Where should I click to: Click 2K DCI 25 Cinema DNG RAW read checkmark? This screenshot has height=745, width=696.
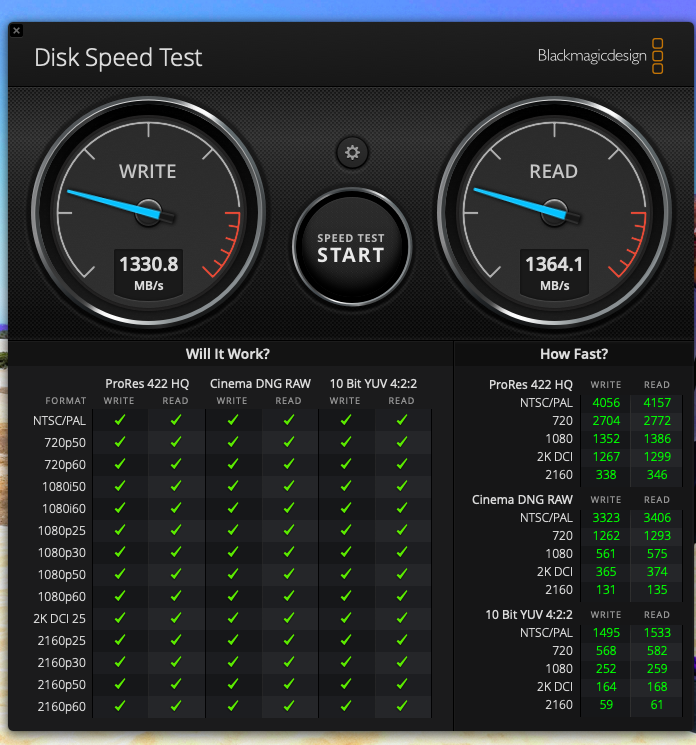click(x=289, y=618)
